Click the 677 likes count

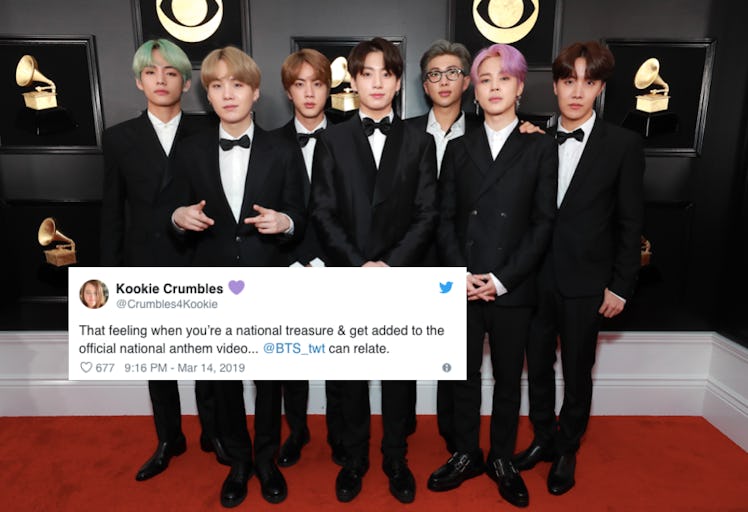105,367
